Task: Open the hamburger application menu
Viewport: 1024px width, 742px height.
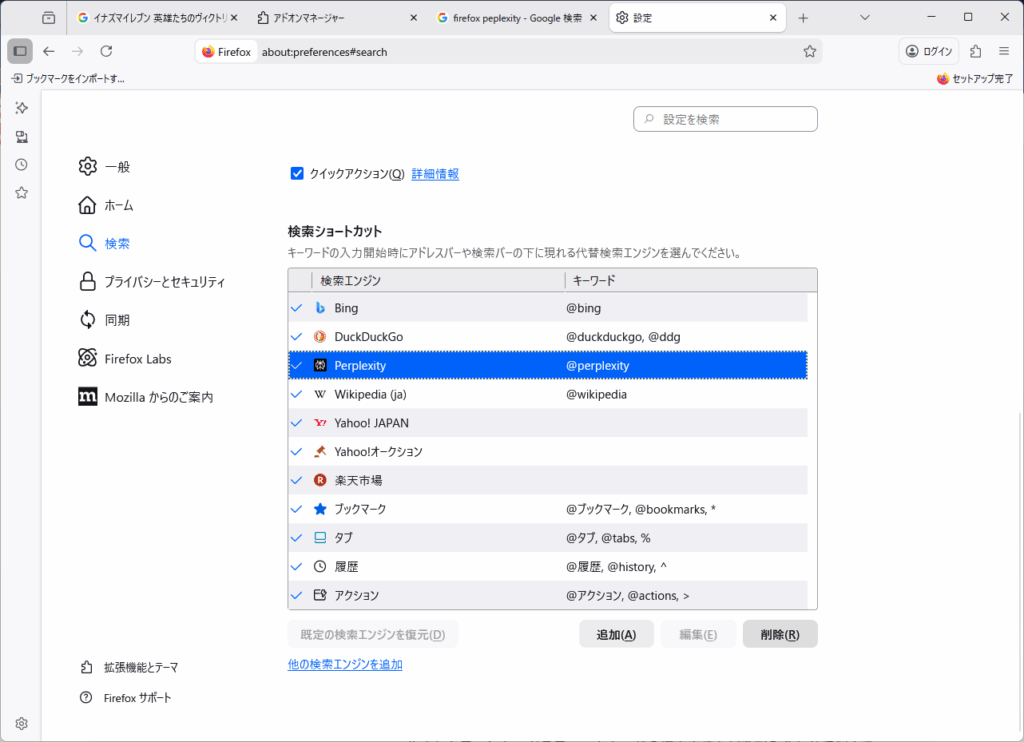Action: (x=1003, y=51)
